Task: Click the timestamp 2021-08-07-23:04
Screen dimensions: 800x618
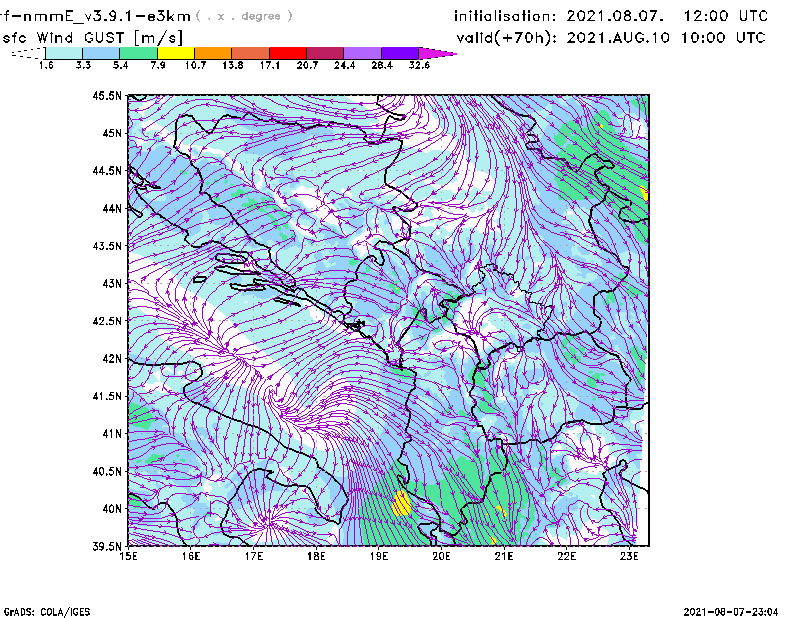Action: click(731, 611)
